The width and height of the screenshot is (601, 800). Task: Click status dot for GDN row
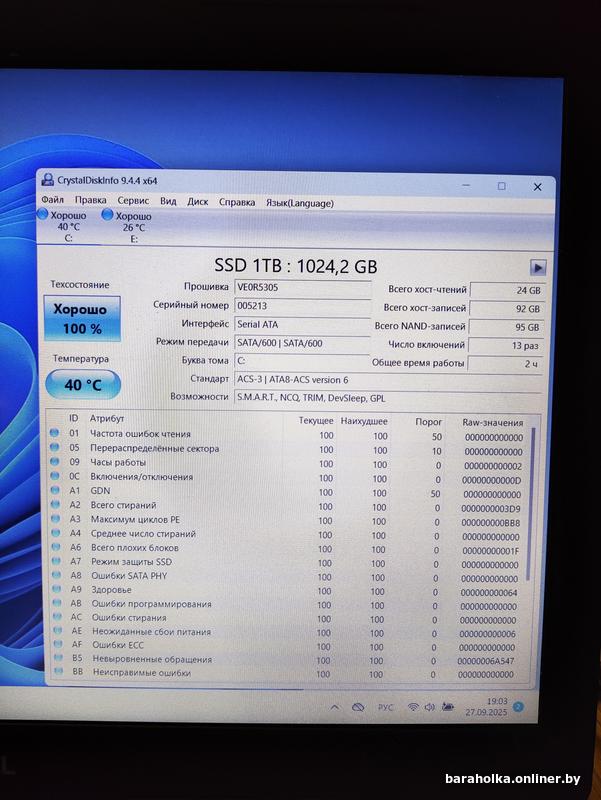coord(55,490)
